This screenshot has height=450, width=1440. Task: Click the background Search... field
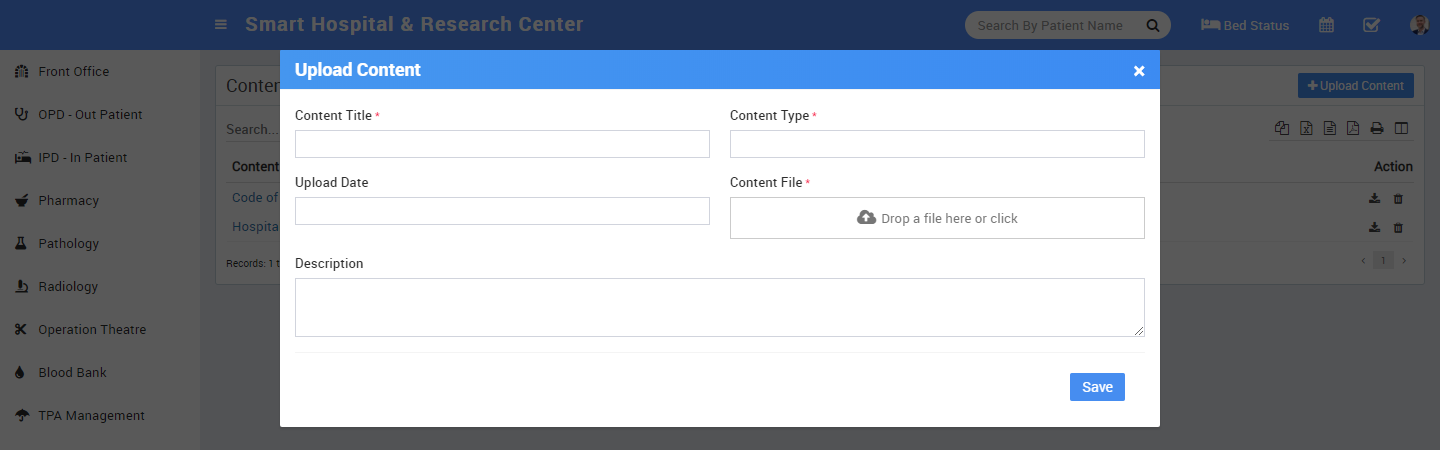252,129
